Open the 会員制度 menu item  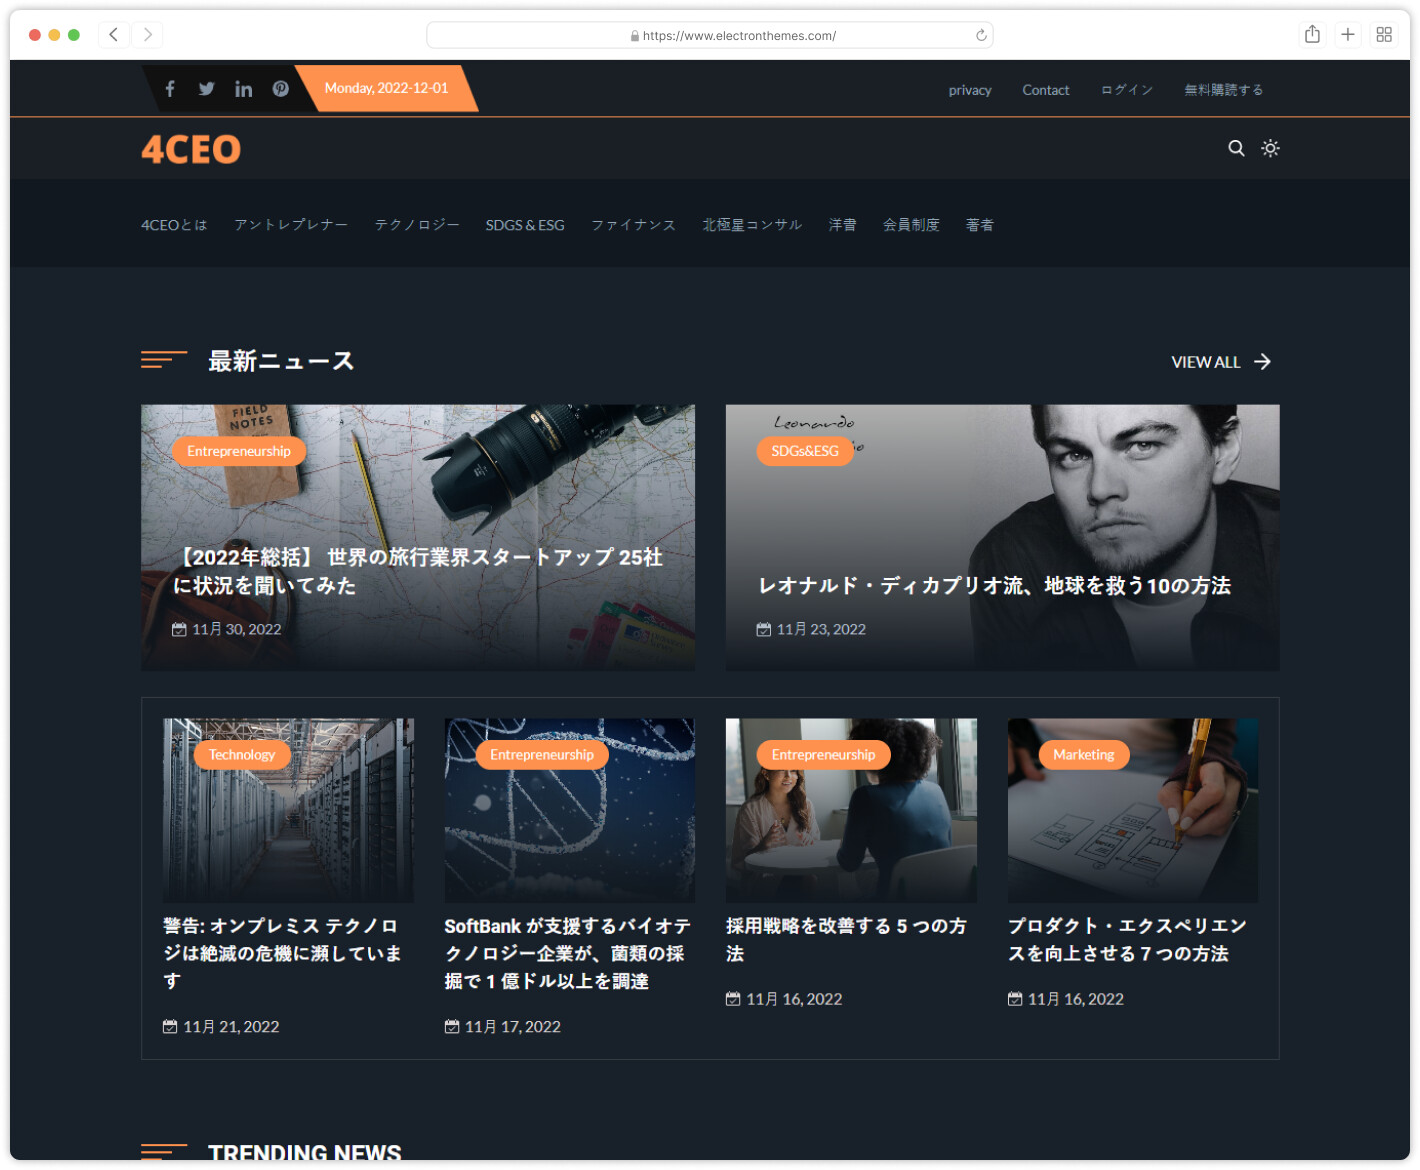click(911, 225)
